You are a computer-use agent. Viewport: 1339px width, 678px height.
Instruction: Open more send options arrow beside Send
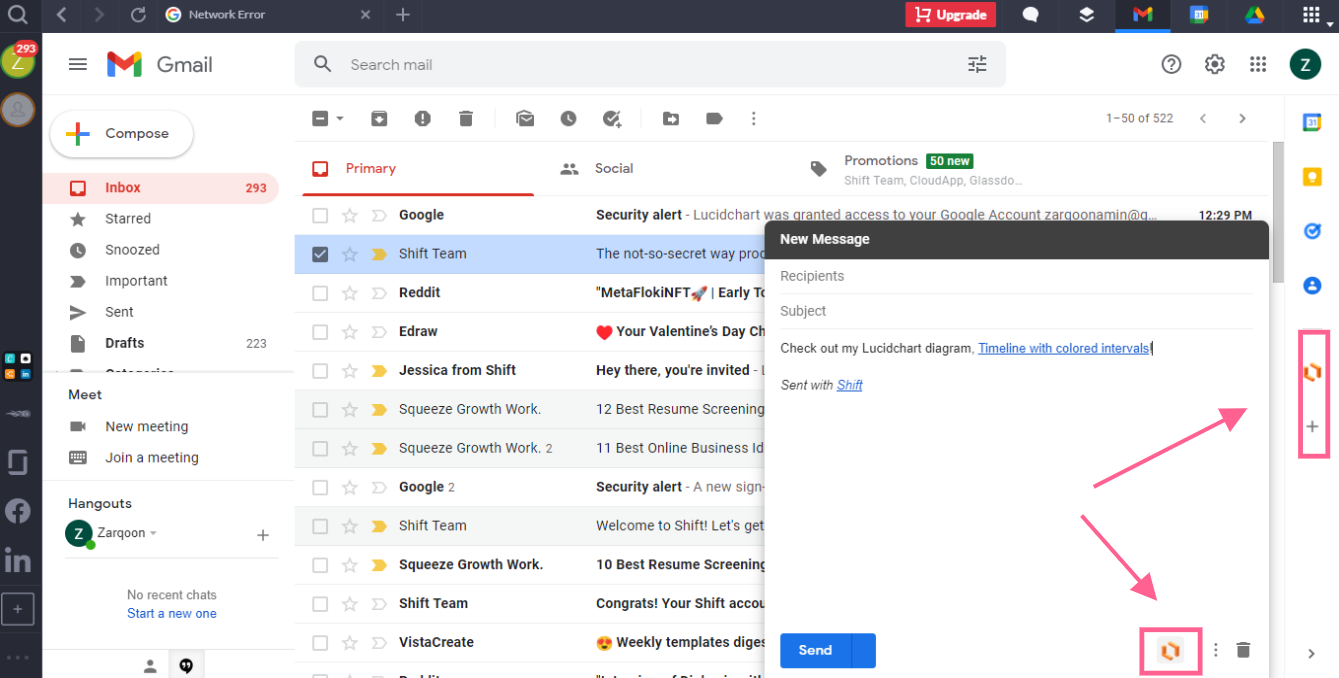tap(863, 650)
